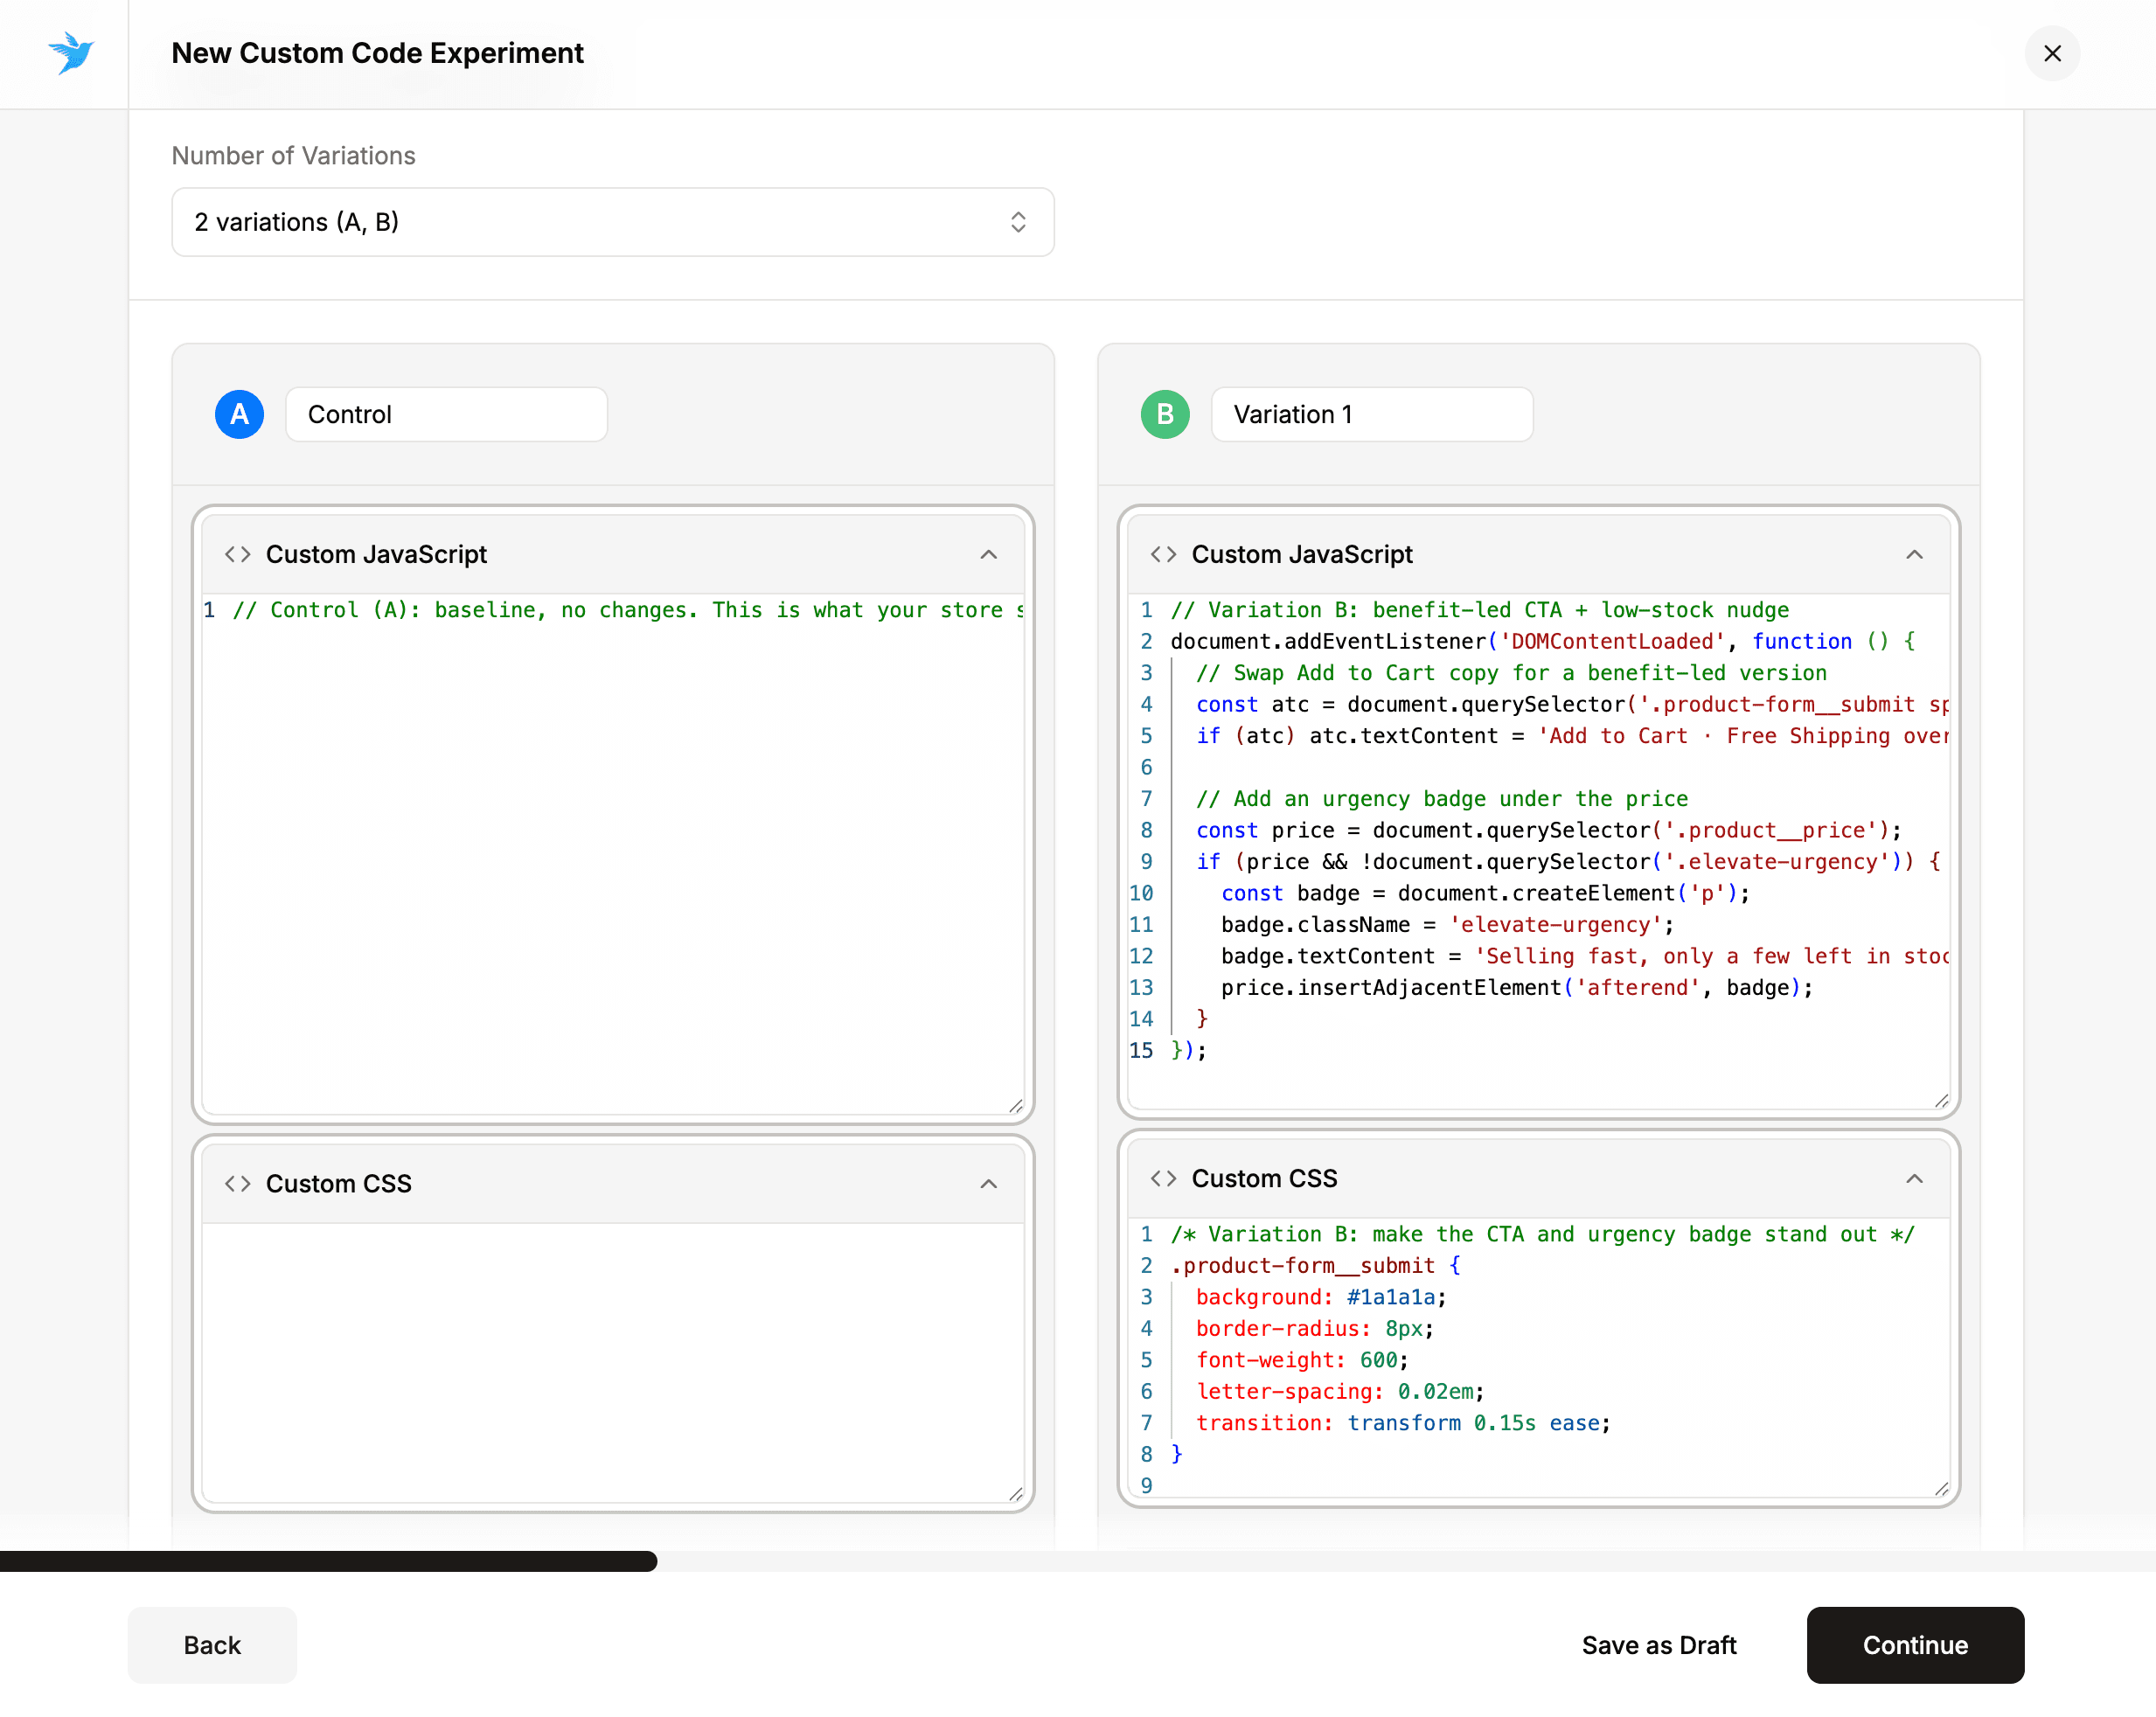Click Variation 1 JavaScript editor resize handle

click(1941, 1100)
